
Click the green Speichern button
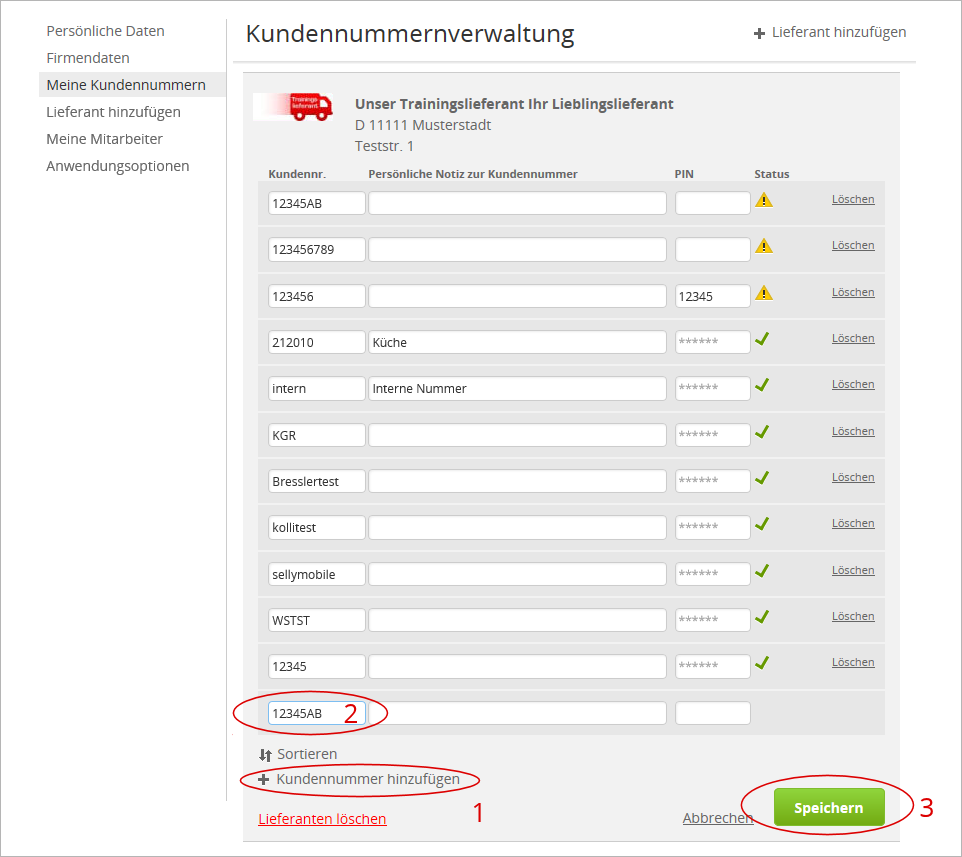pos(829,807)
